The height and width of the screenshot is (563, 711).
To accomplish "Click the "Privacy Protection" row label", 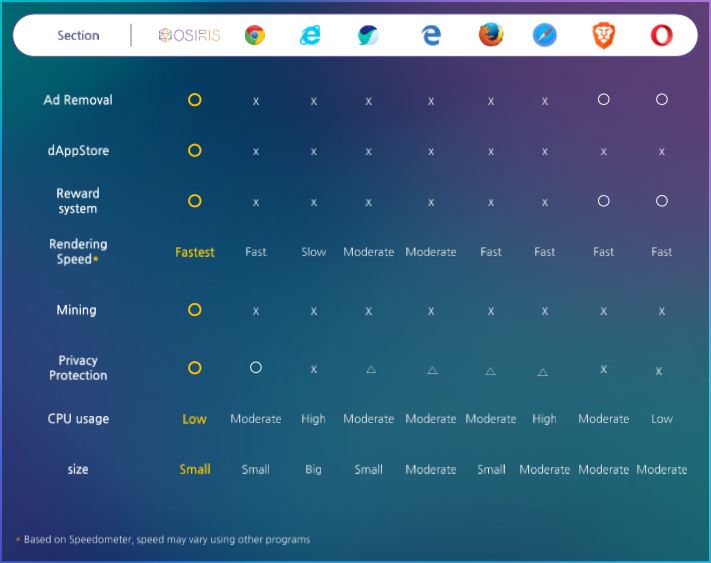I will 78,368.
